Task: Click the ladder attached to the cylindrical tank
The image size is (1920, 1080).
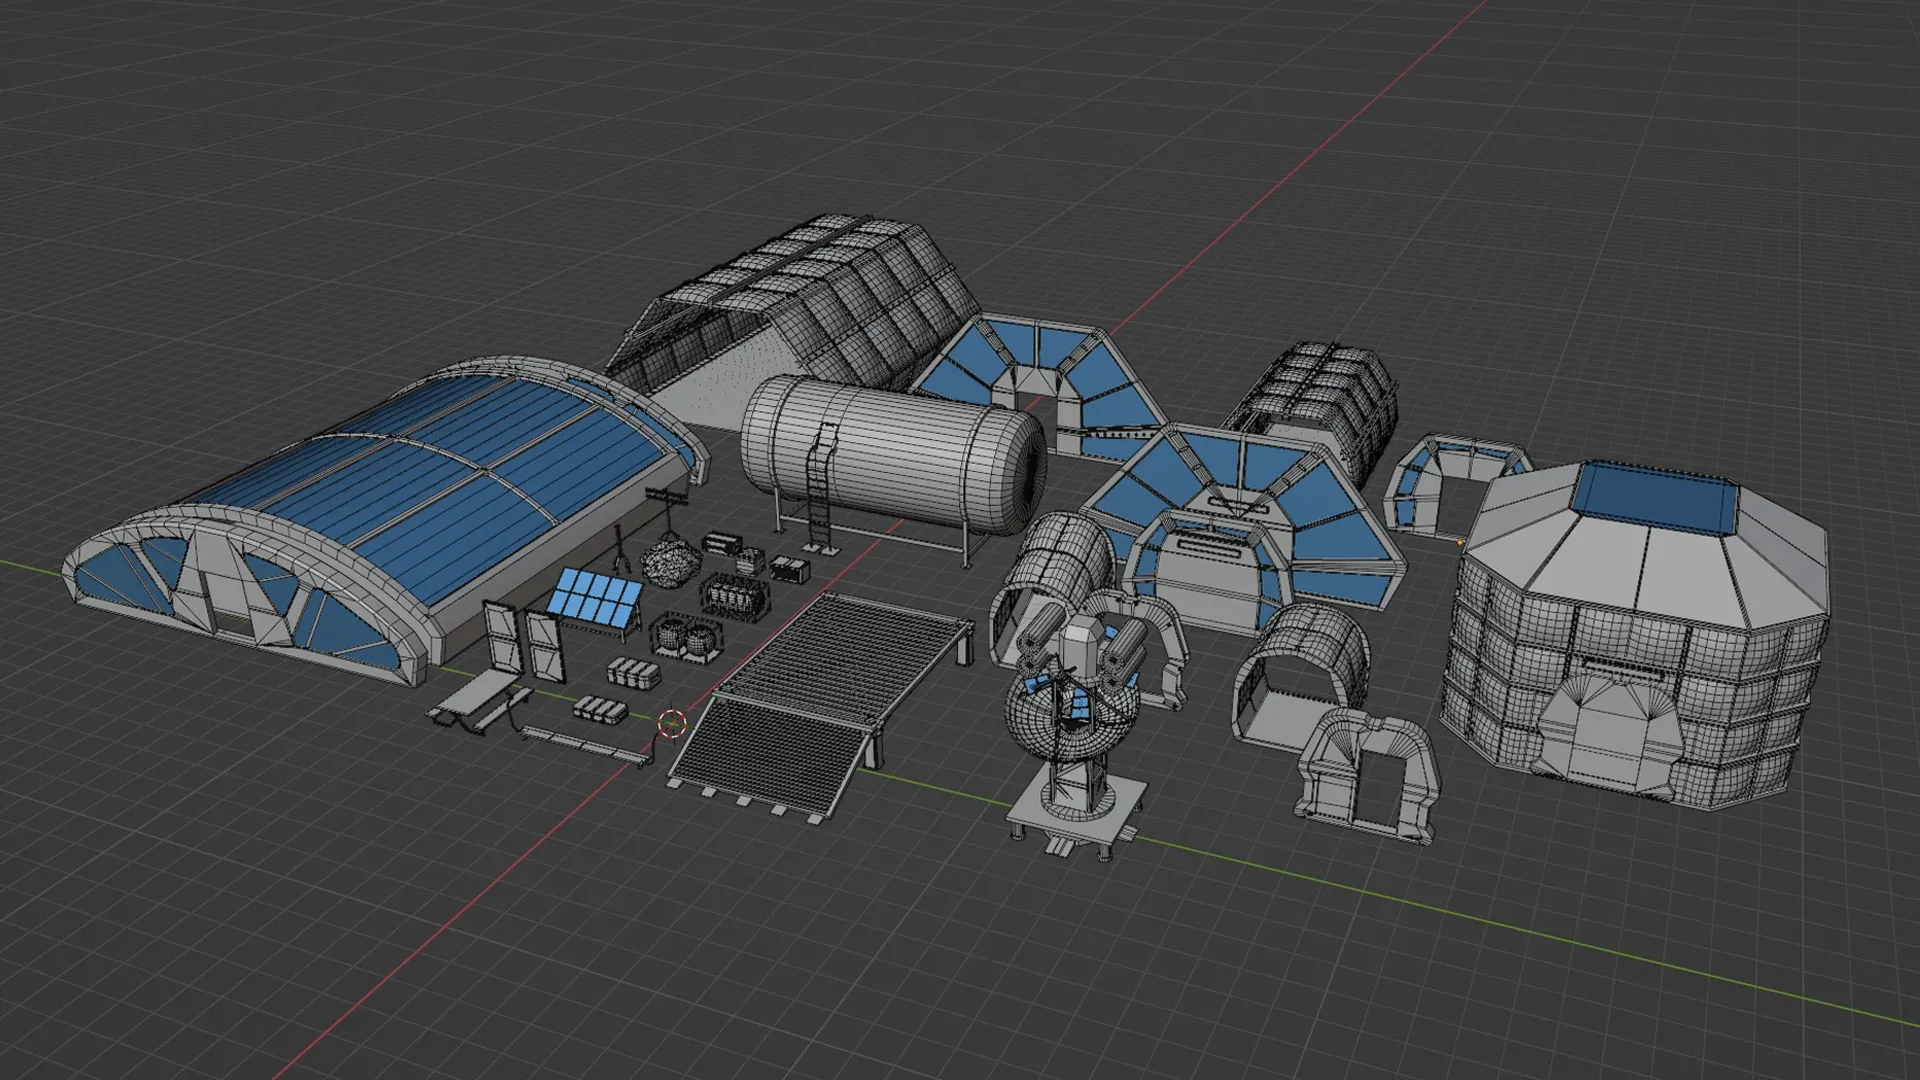Action: 821,487
